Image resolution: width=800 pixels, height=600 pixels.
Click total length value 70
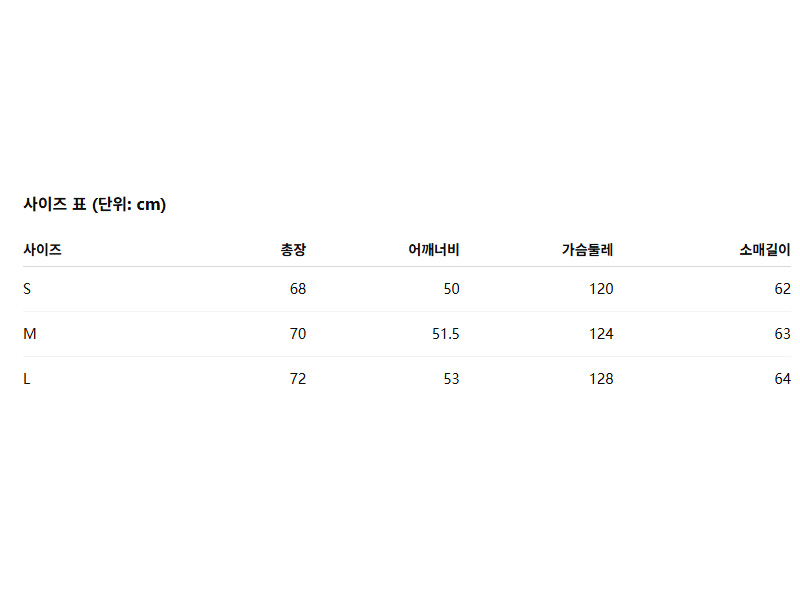297,334
